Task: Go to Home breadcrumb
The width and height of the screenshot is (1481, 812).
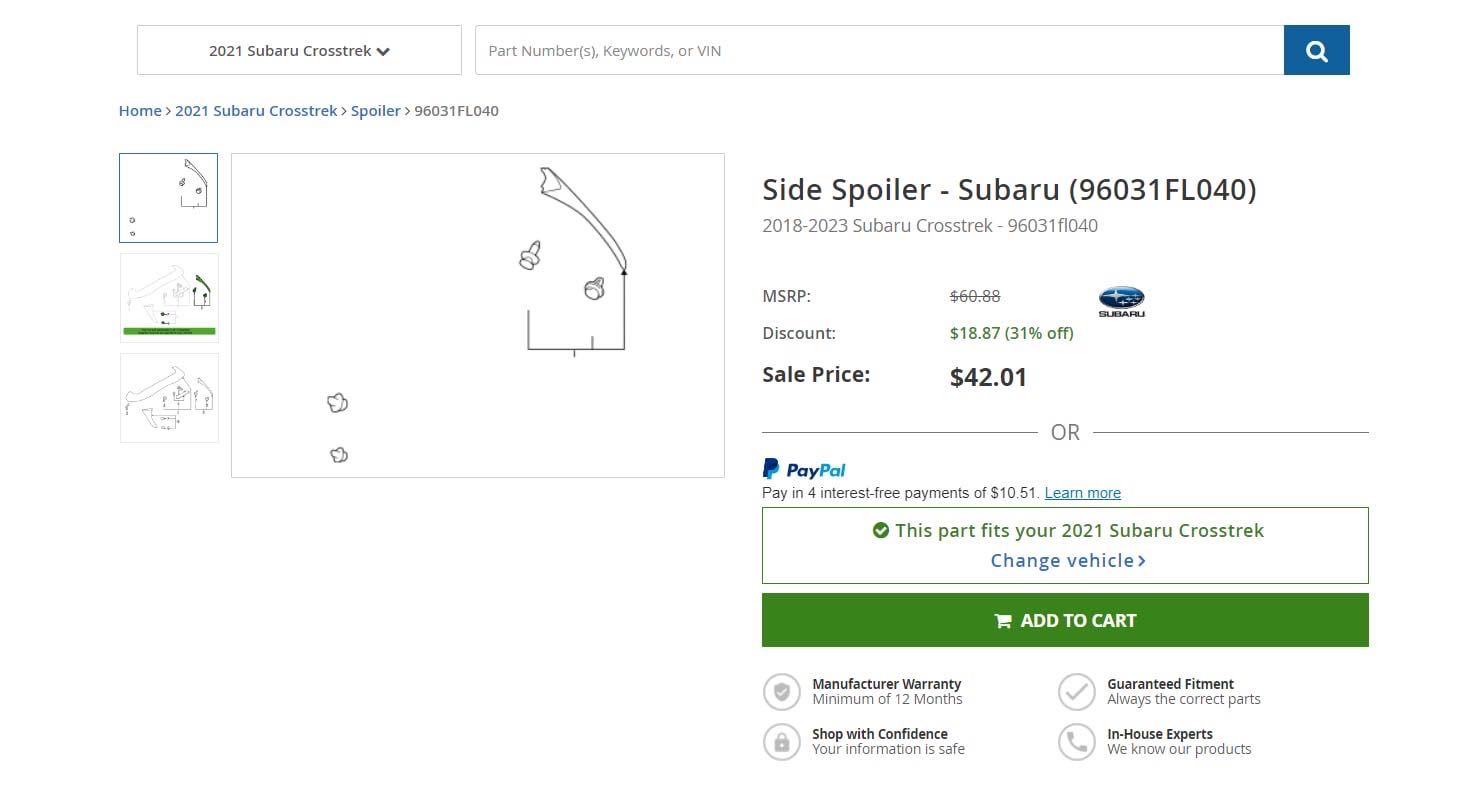Action: [x=140, y=111]
